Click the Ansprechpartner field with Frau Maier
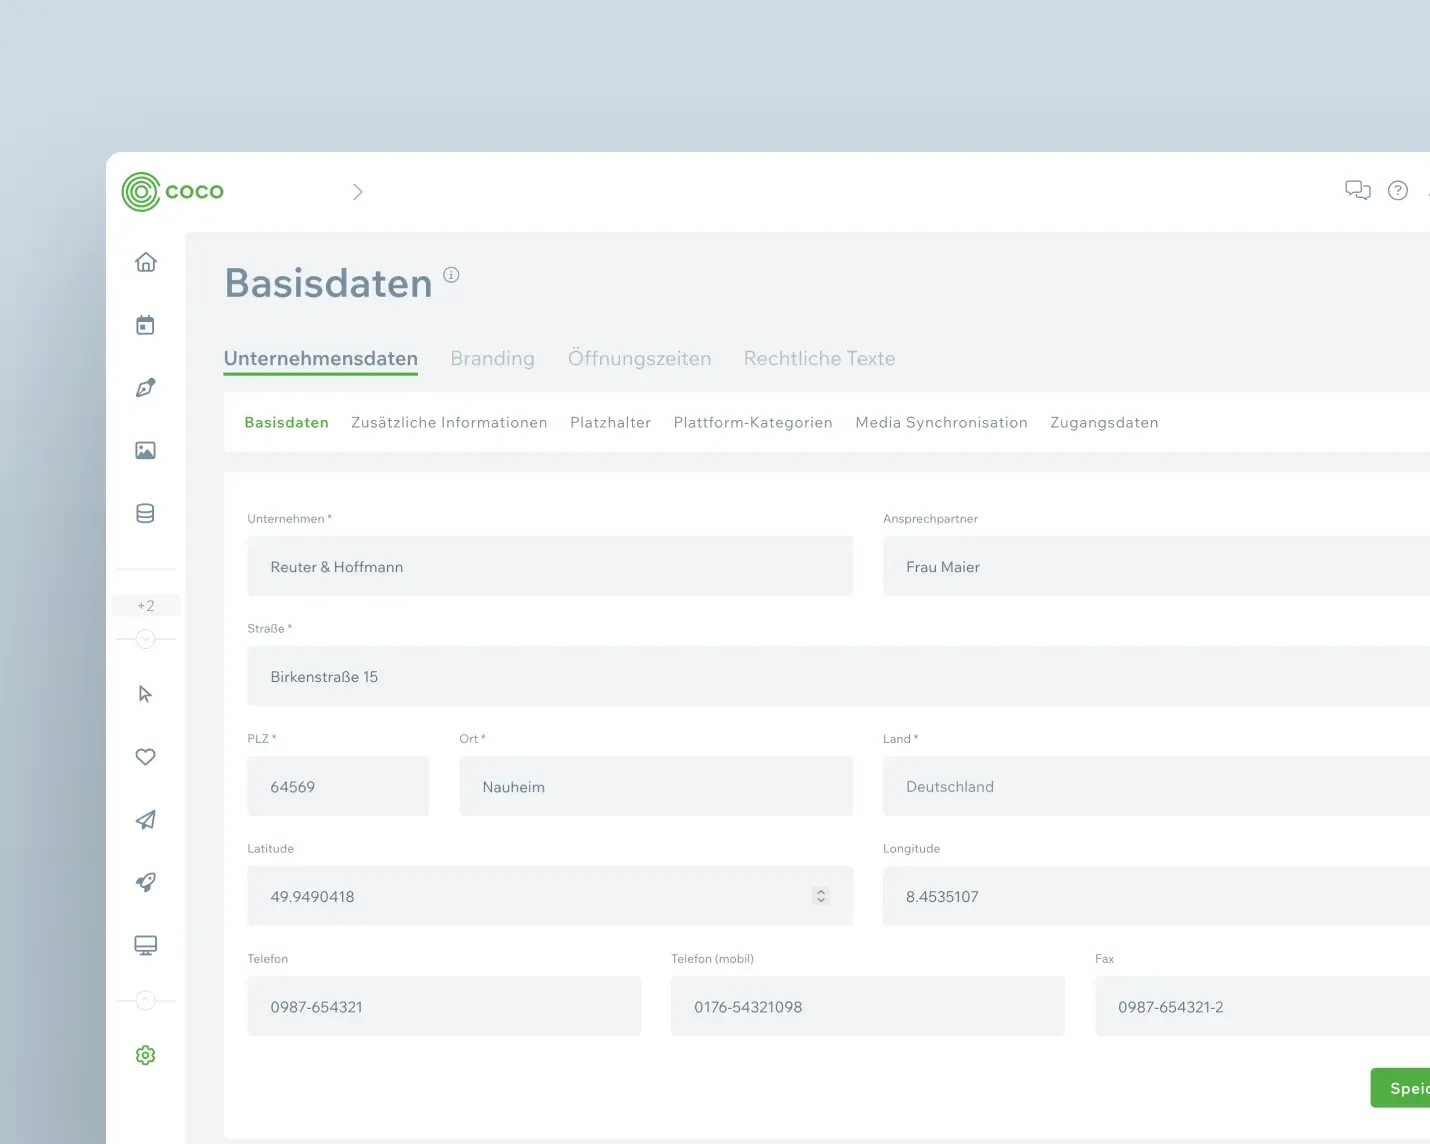Image resolution: width=1430 pixels, height=1144 pixels. [1156, 566]
